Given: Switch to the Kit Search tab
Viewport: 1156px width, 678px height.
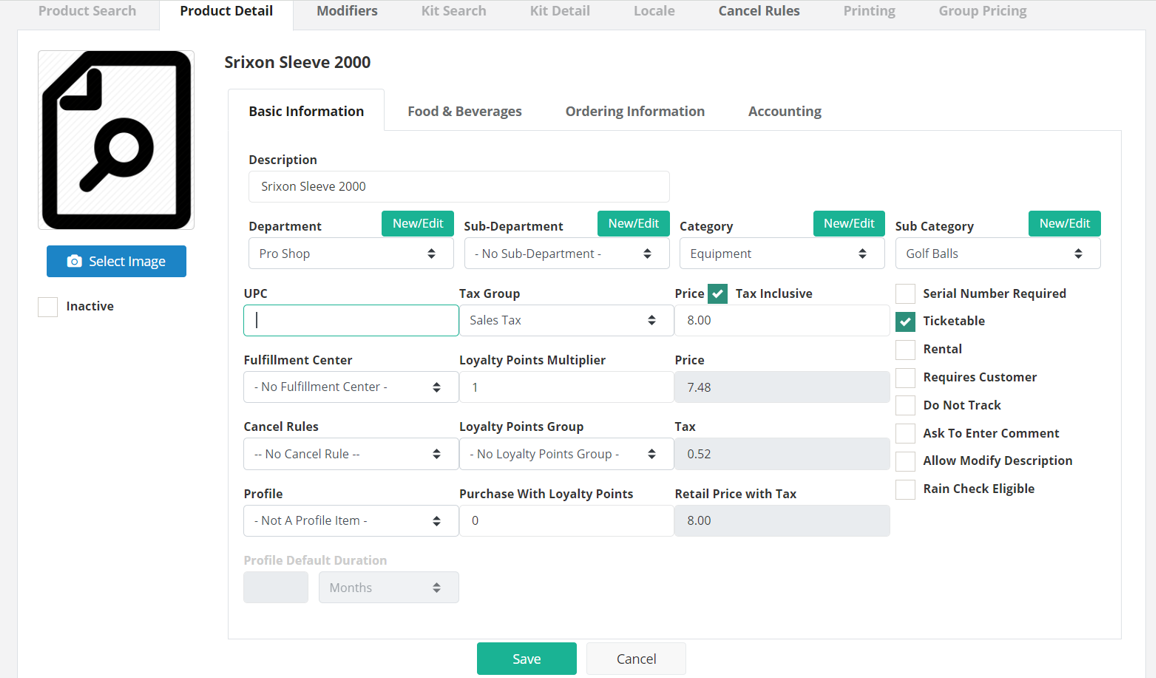Looking at the screenshot, I should (453, 11).
